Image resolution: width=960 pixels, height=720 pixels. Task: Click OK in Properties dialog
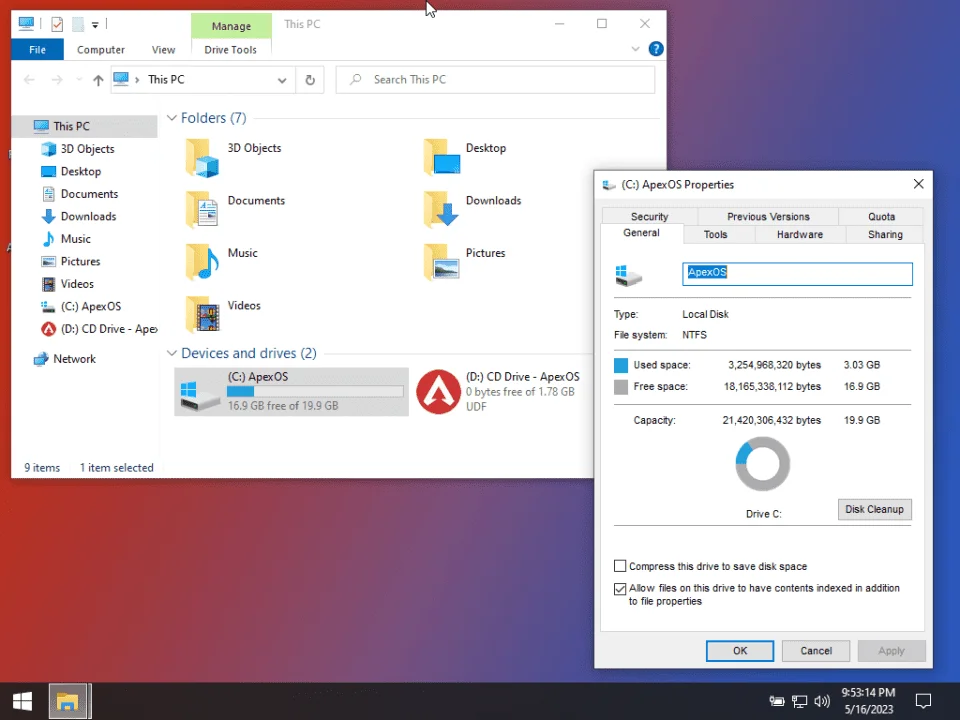(x=740, y=651)
